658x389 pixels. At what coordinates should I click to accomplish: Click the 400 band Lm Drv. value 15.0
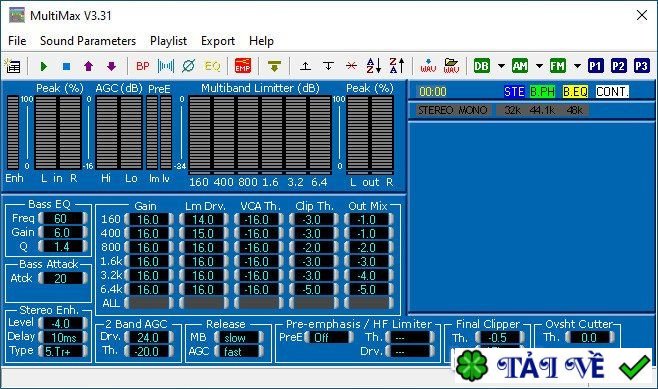(204, 234)
